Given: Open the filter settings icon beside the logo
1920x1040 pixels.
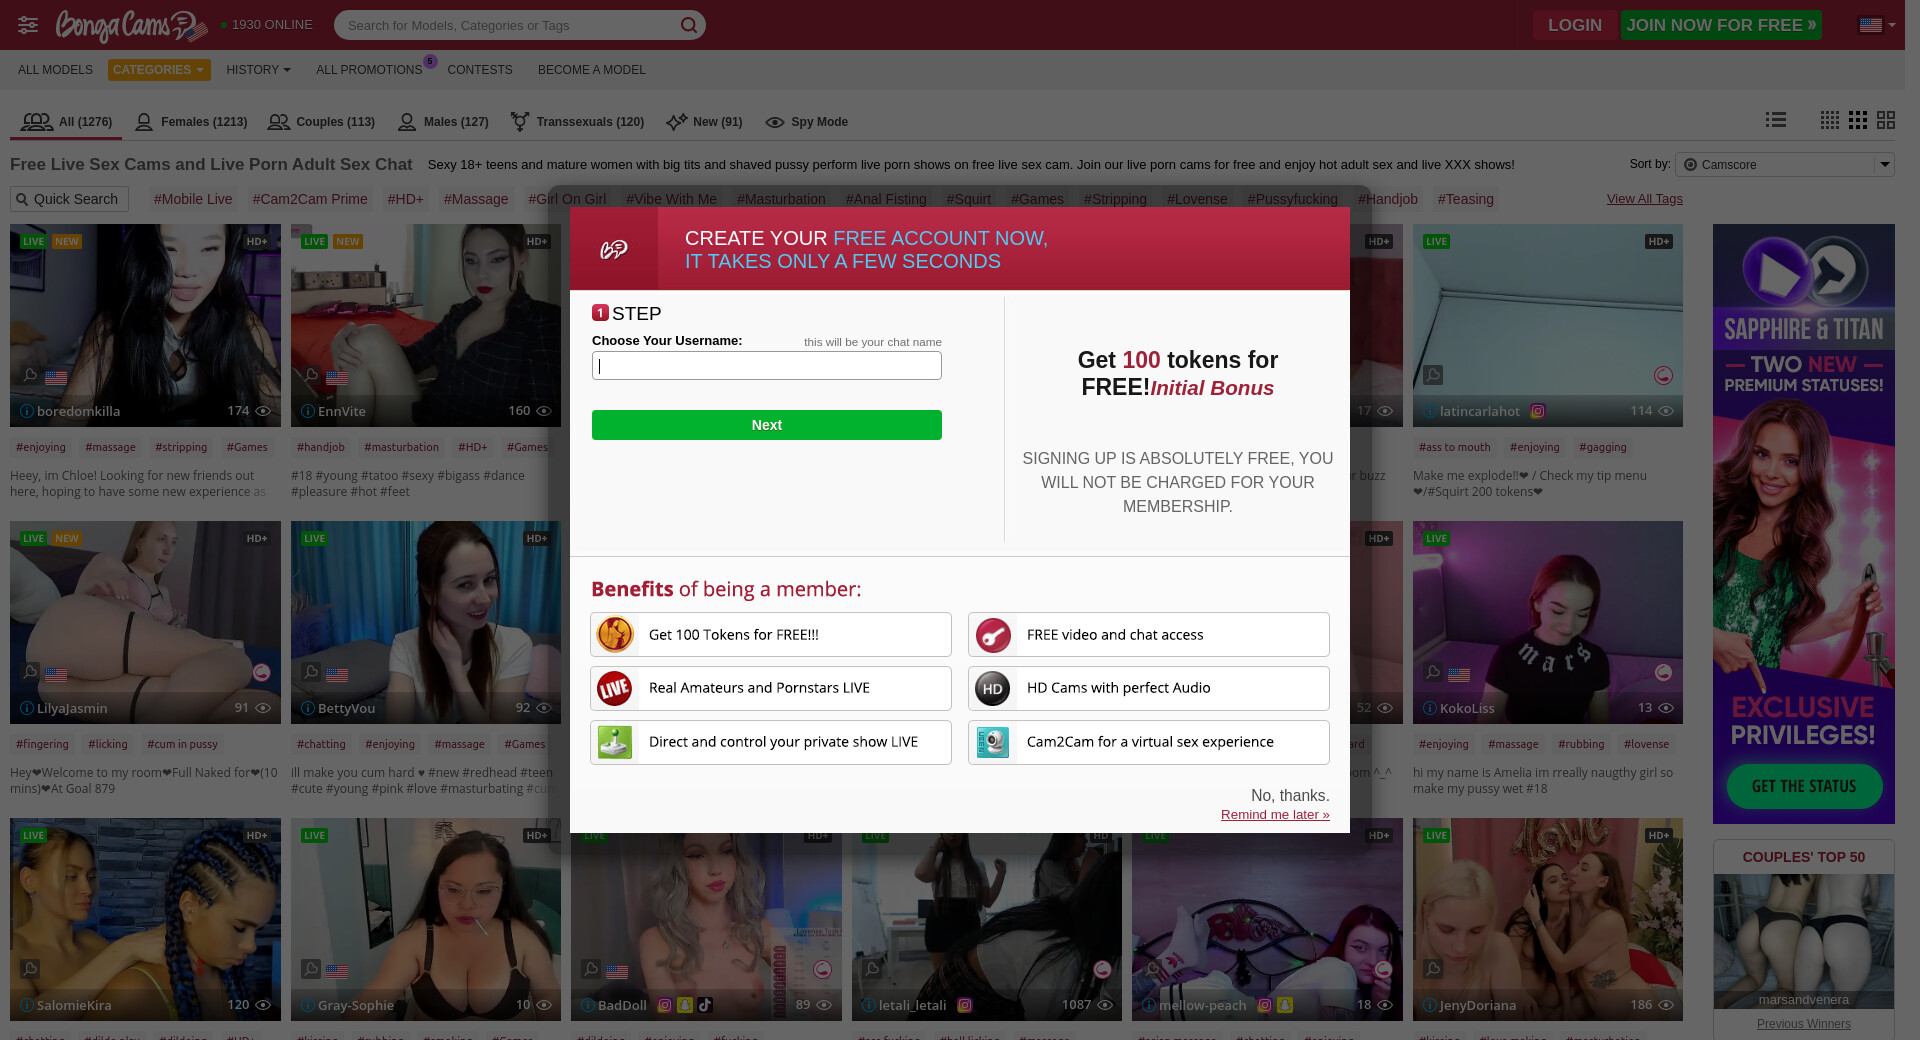Looking at the screenshot, I should pyautogui.click(x=28, y=25).
